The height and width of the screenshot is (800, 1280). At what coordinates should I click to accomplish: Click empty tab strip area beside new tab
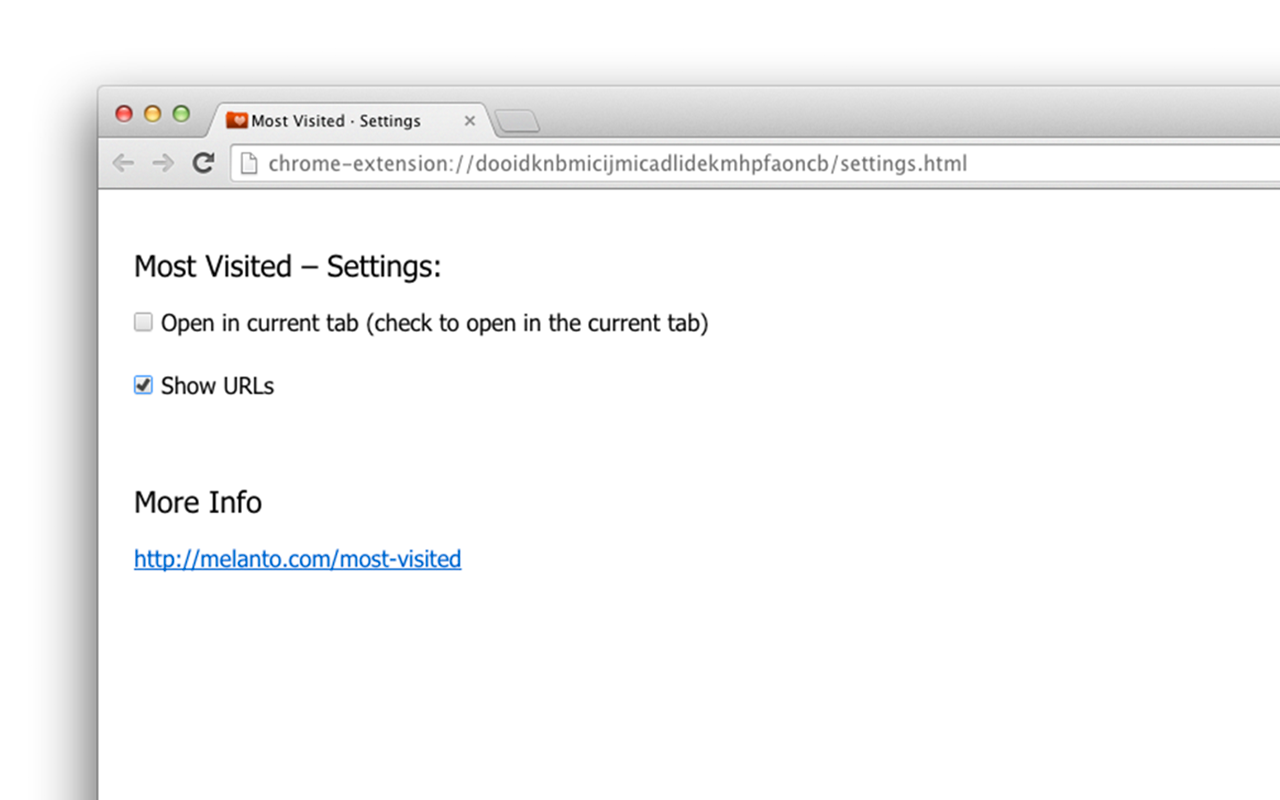[x=900, y=120]
